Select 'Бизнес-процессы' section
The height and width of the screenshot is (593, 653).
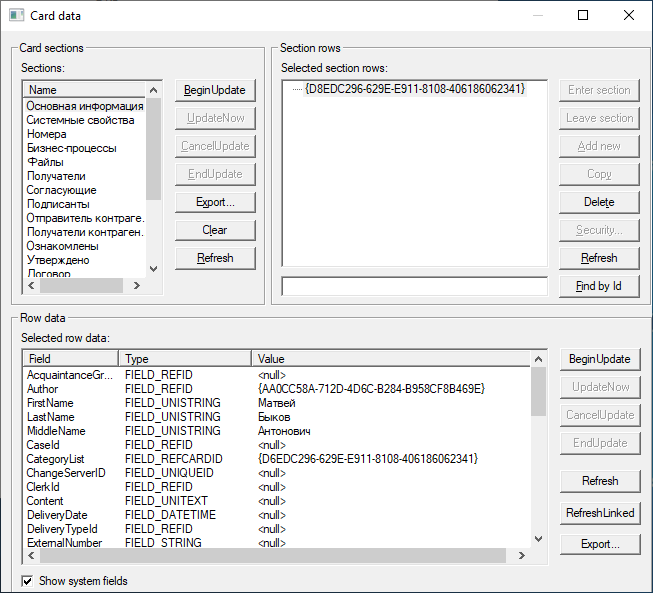point(71,148)
